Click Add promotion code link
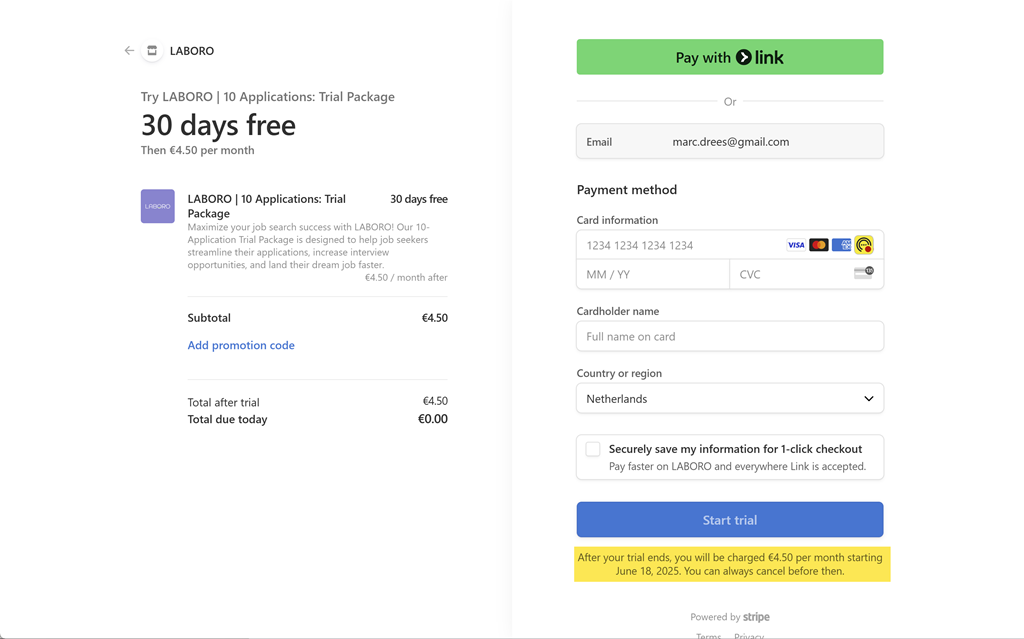The image size is (1024, 639). click(241, 345)
